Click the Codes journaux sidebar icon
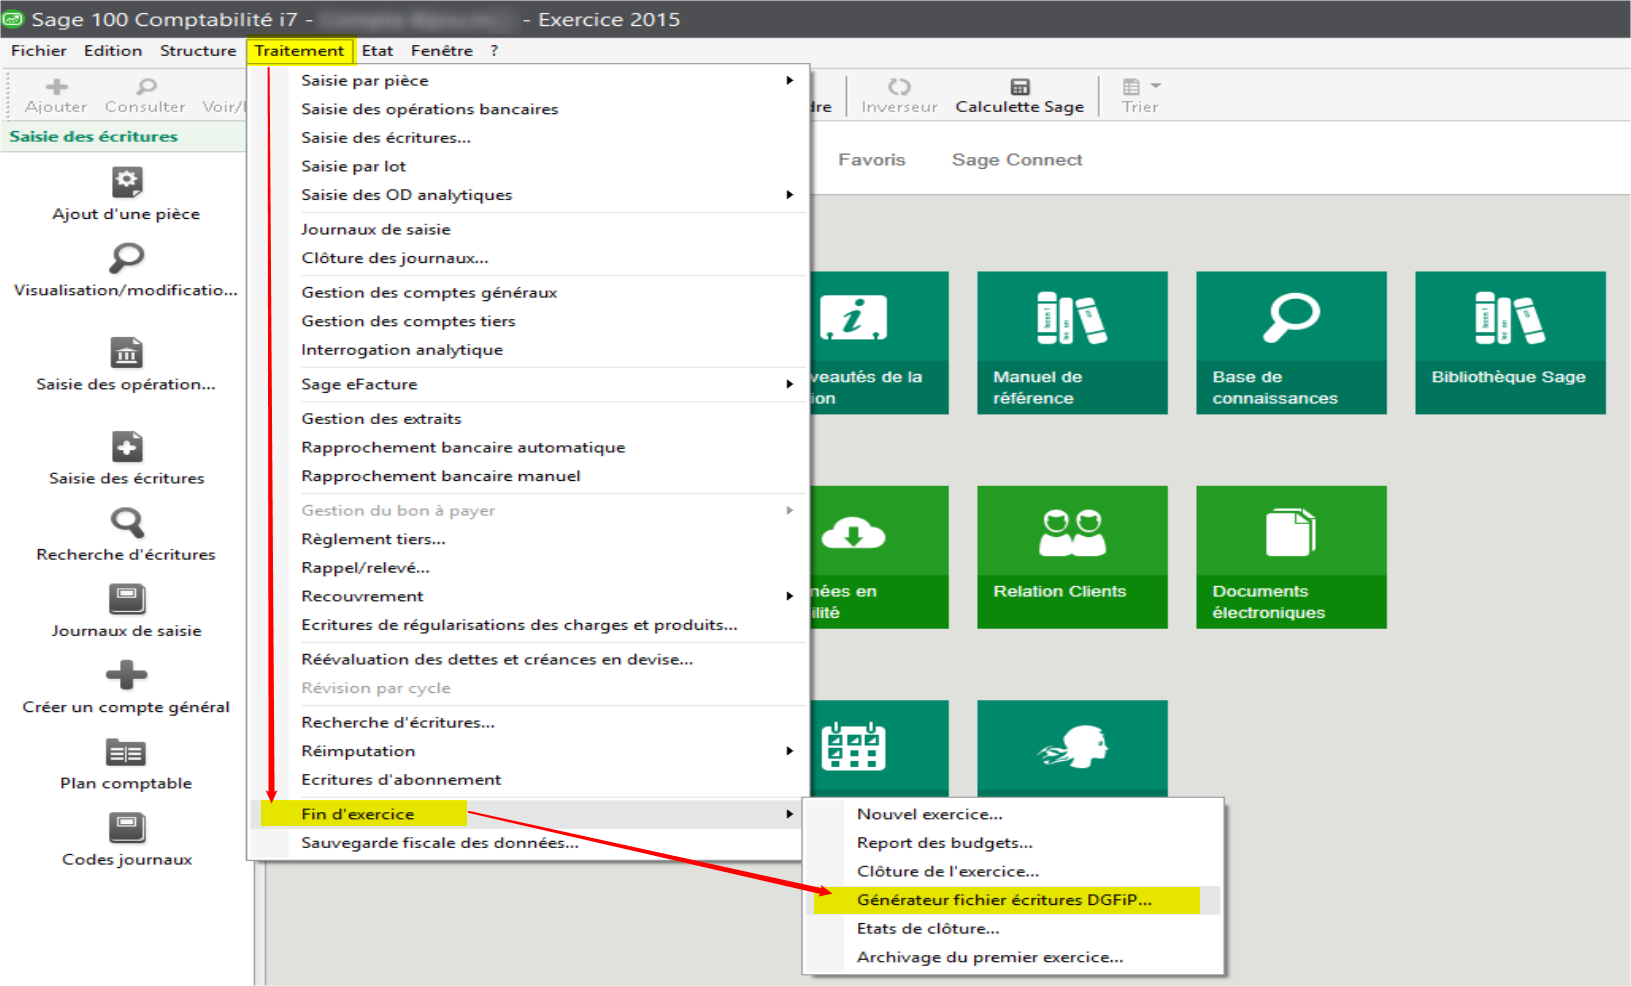The width and height of the screenshot is (1631, 986). coord(126,828)
